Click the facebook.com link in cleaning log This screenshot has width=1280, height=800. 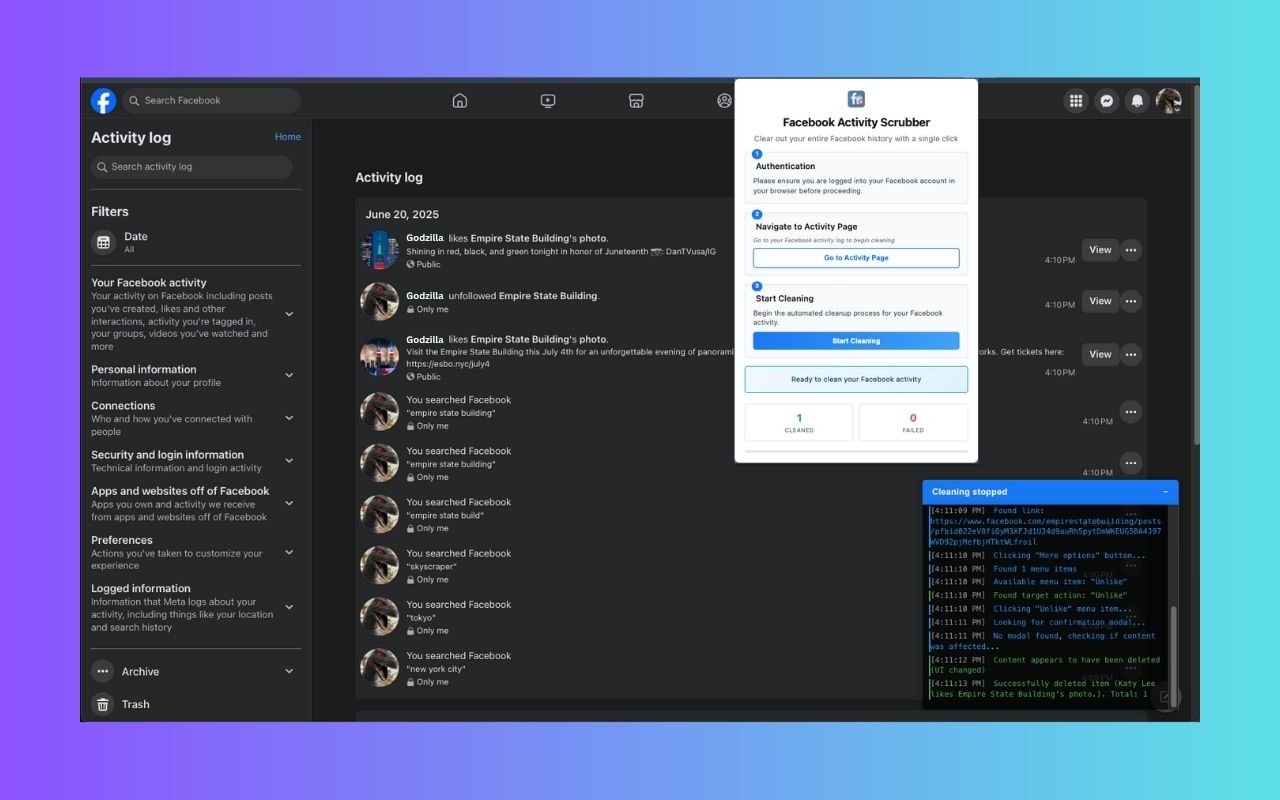(1045, 532)
